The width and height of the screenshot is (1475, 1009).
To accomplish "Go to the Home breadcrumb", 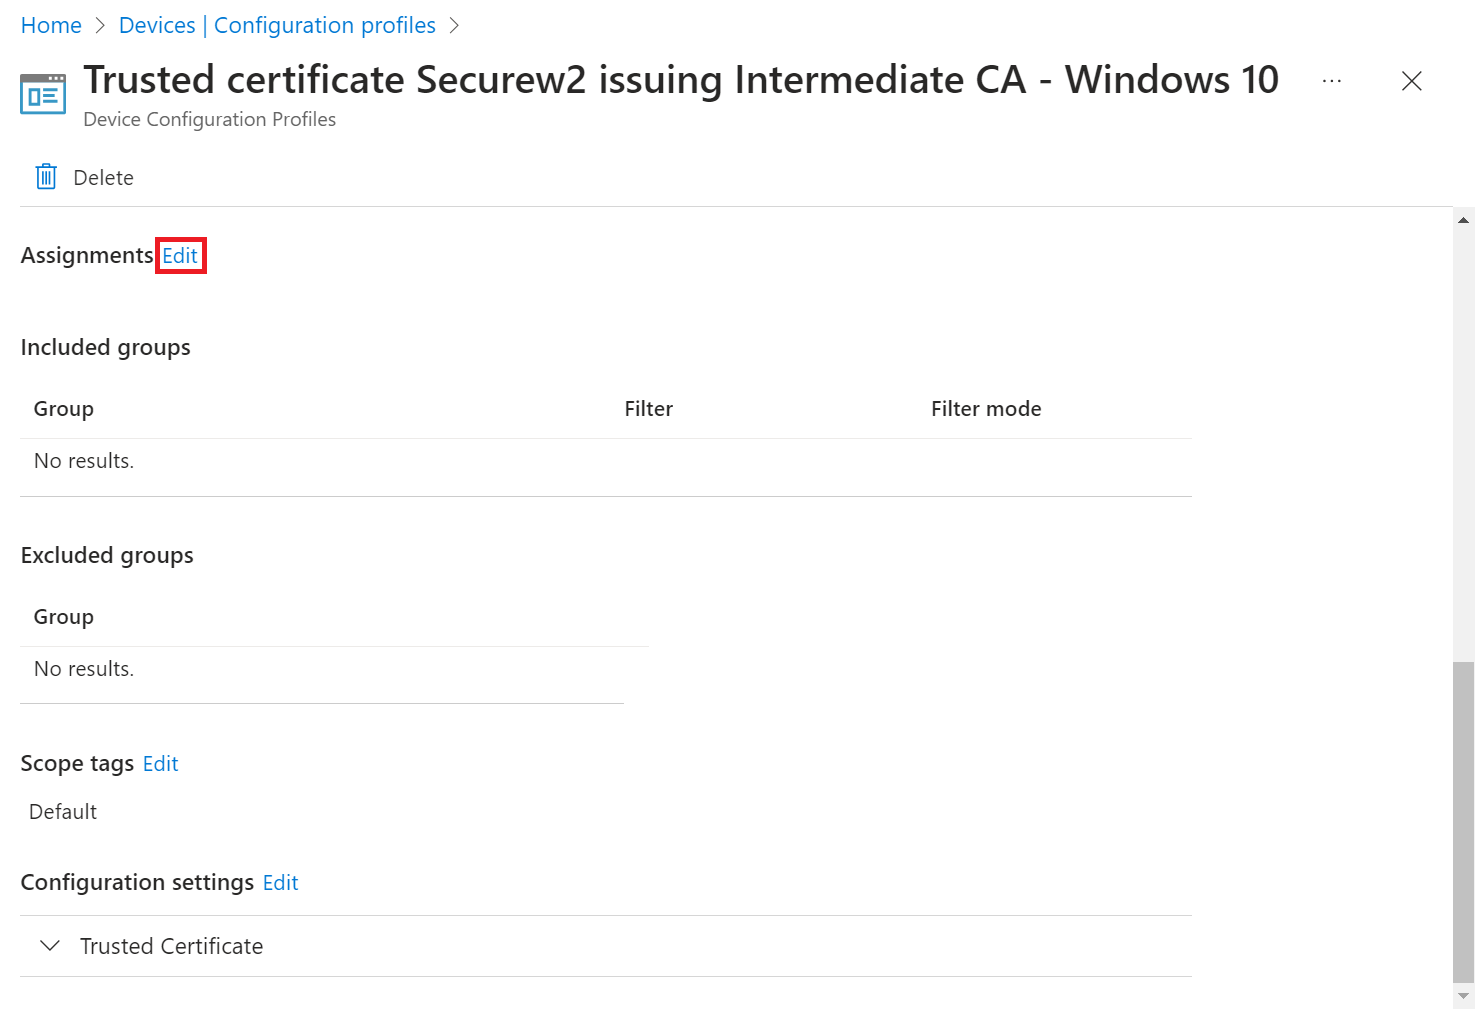I will [51, 26].
